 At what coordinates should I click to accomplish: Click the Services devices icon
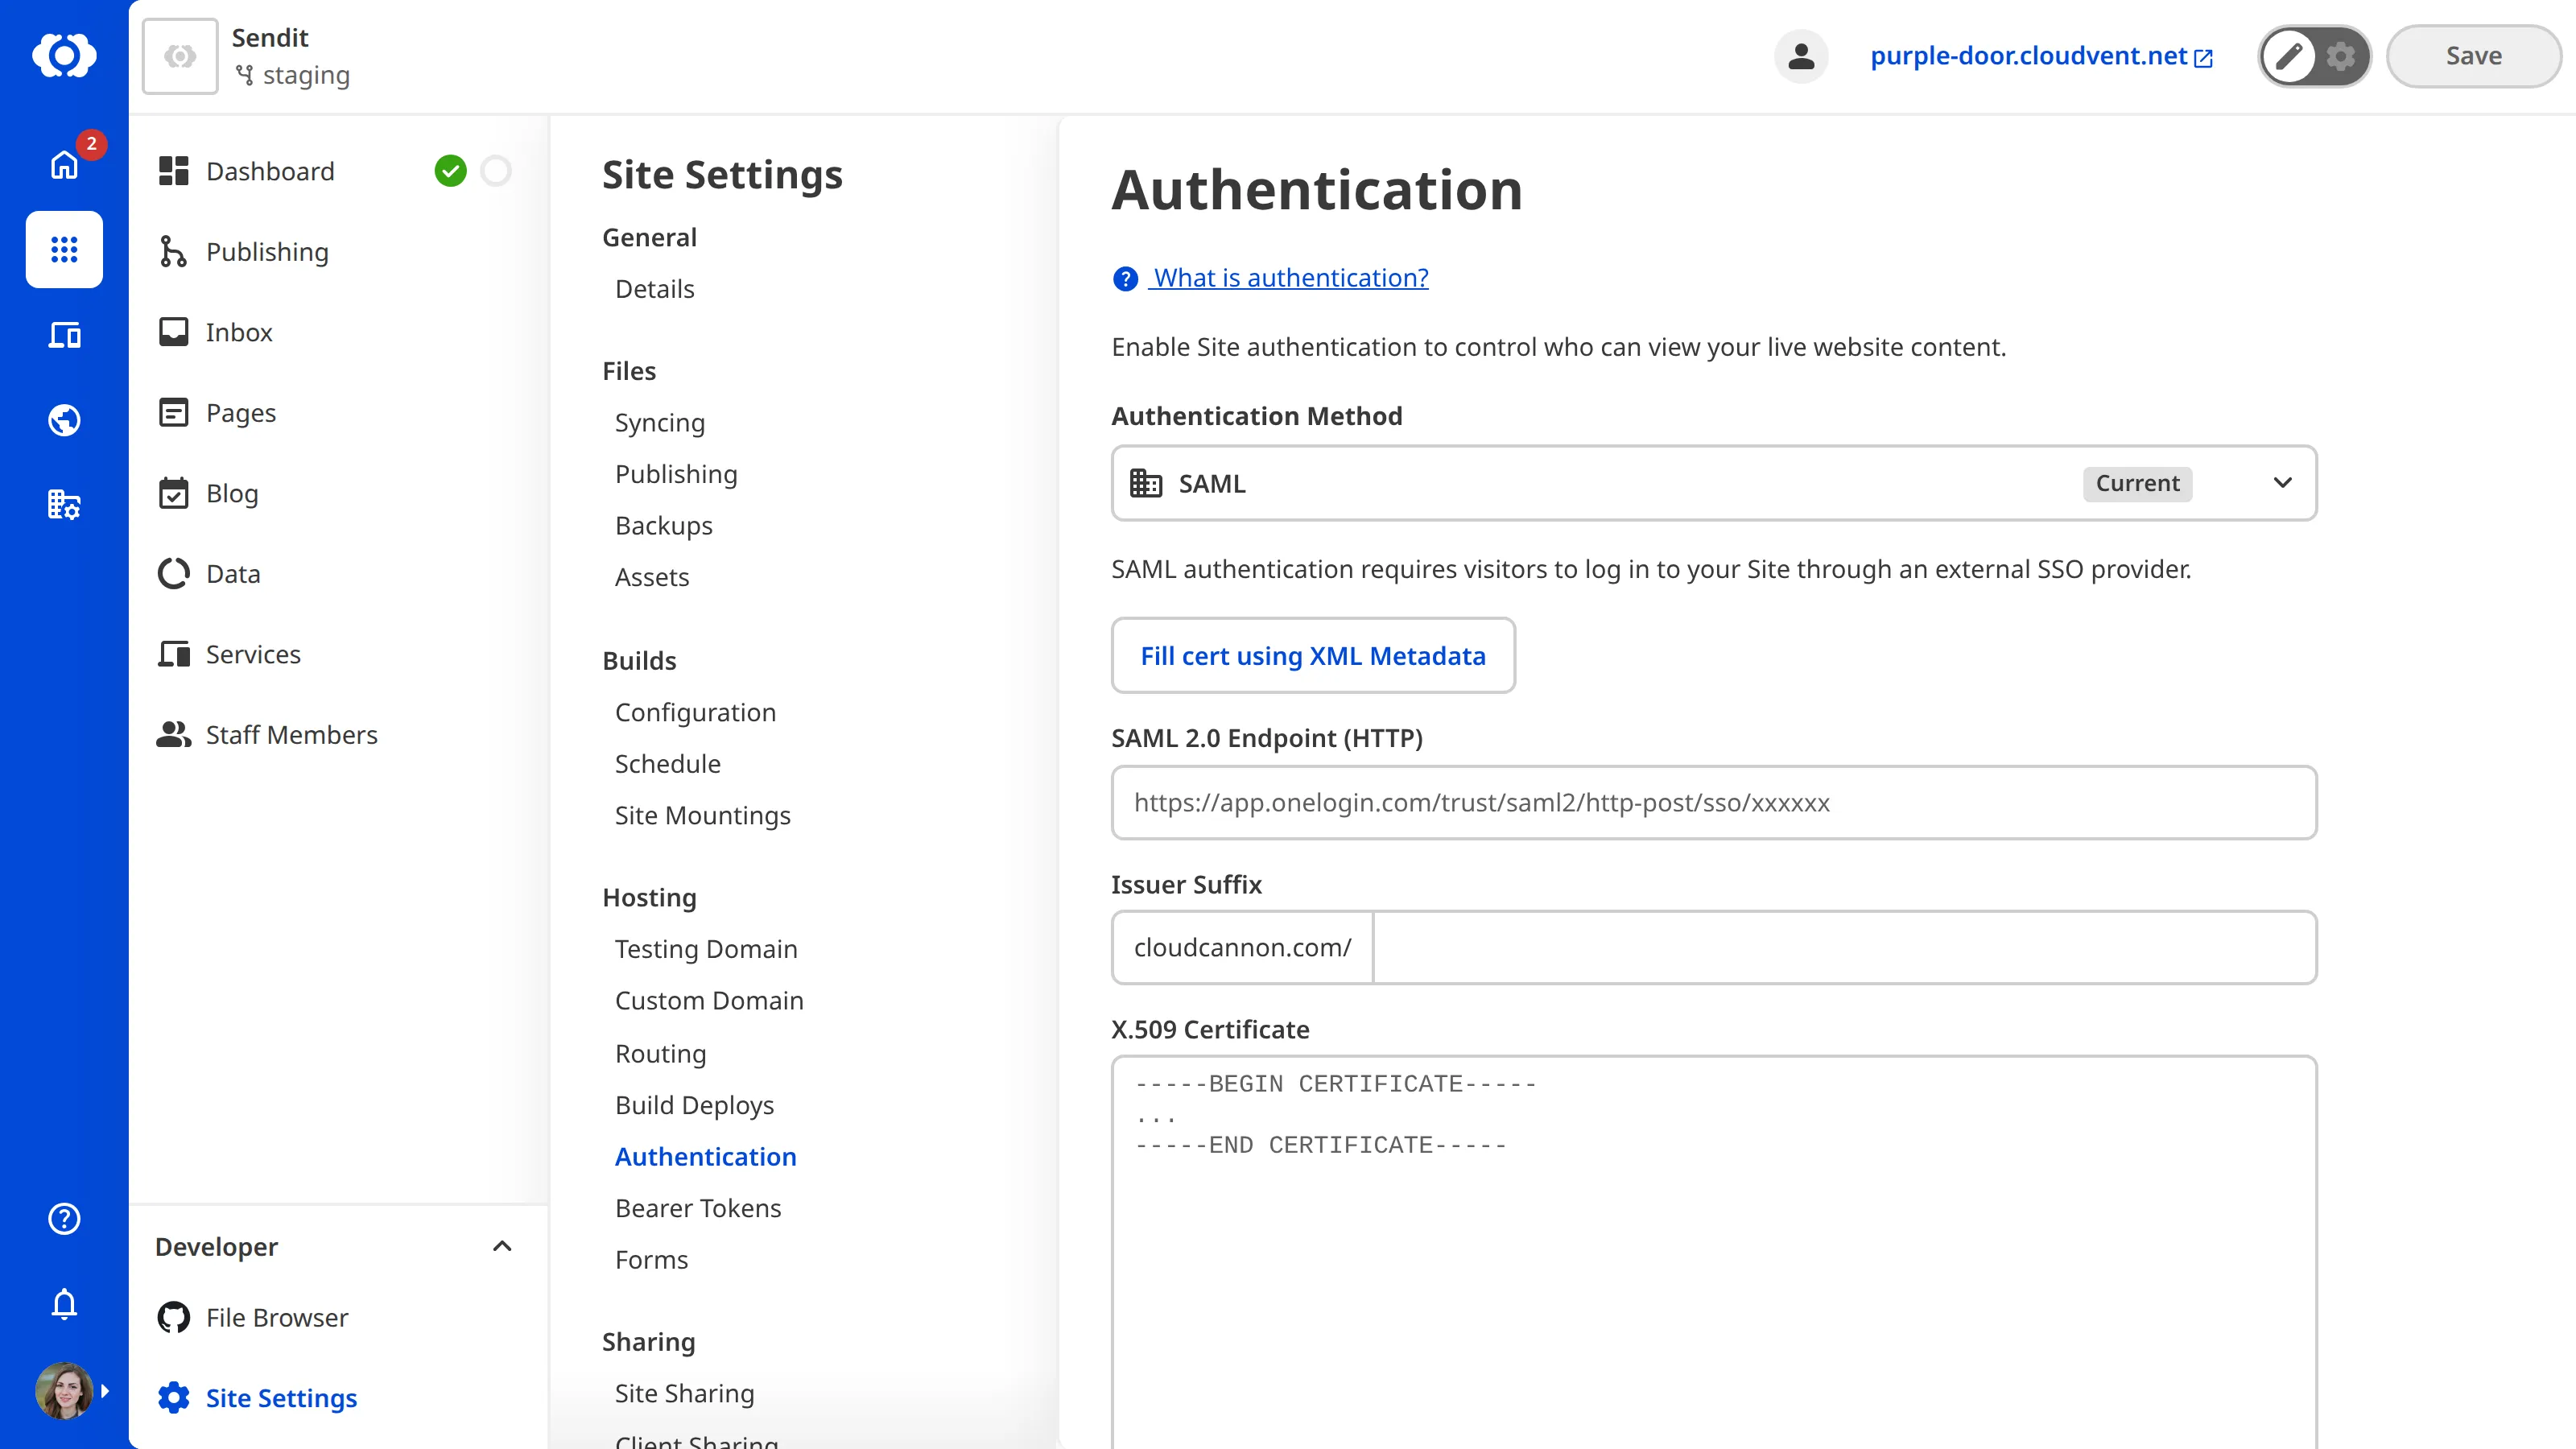(x=174, y=654)
